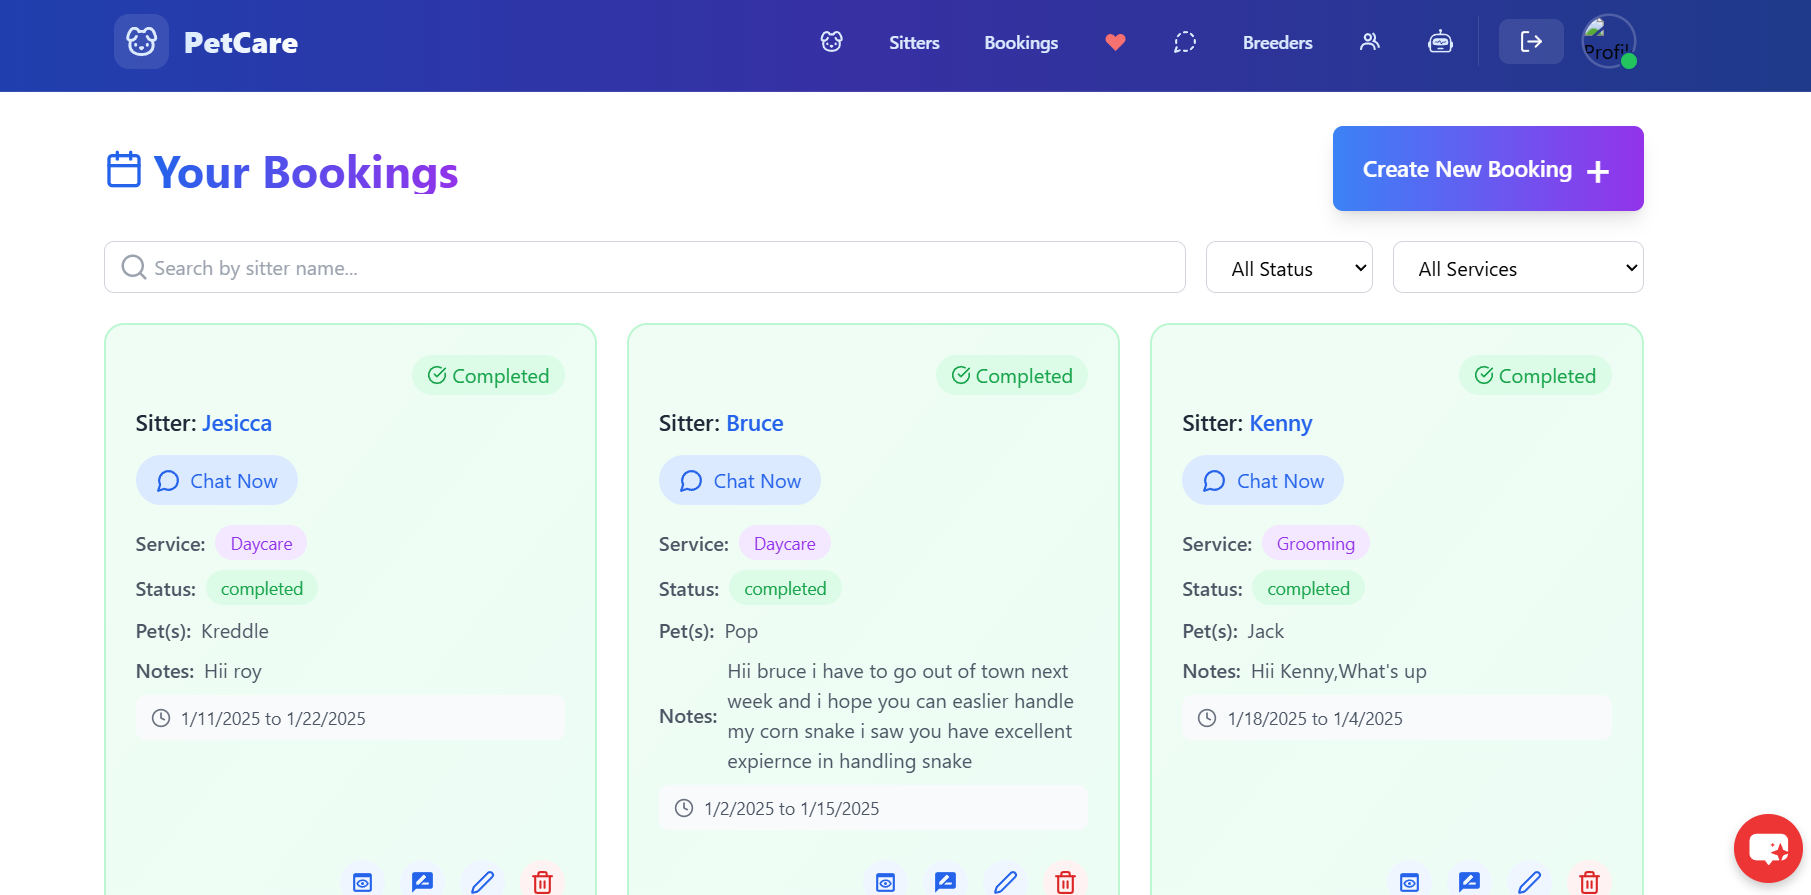Edit Jesicca's booking with pencil icon
1811x895 pixels.
tap(482, 882)
